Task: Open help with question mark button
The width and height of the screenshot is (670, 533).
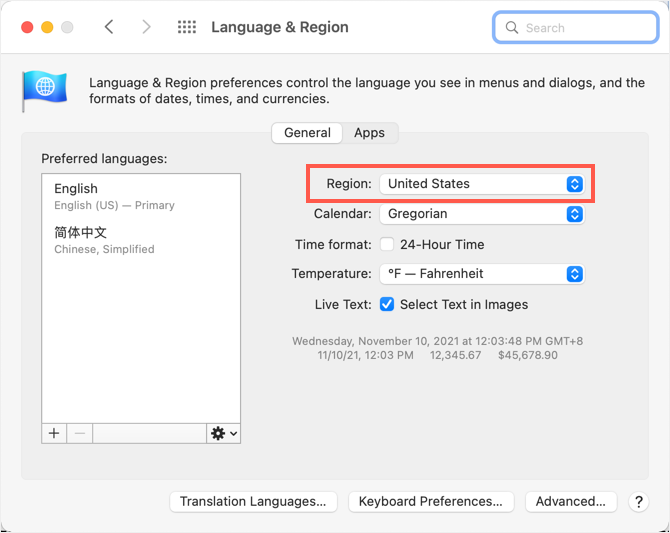Action: point(639,502)
